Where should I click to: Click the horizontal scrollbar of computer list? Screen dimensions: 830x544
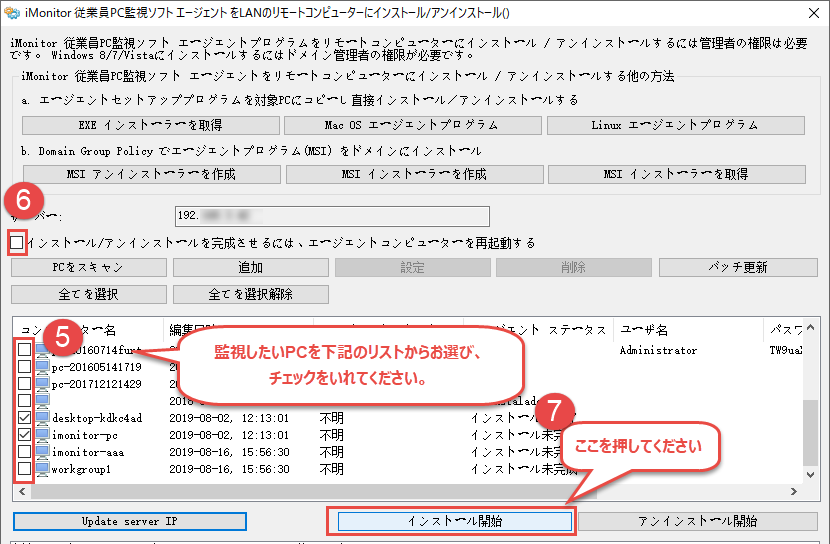point(400,493)
